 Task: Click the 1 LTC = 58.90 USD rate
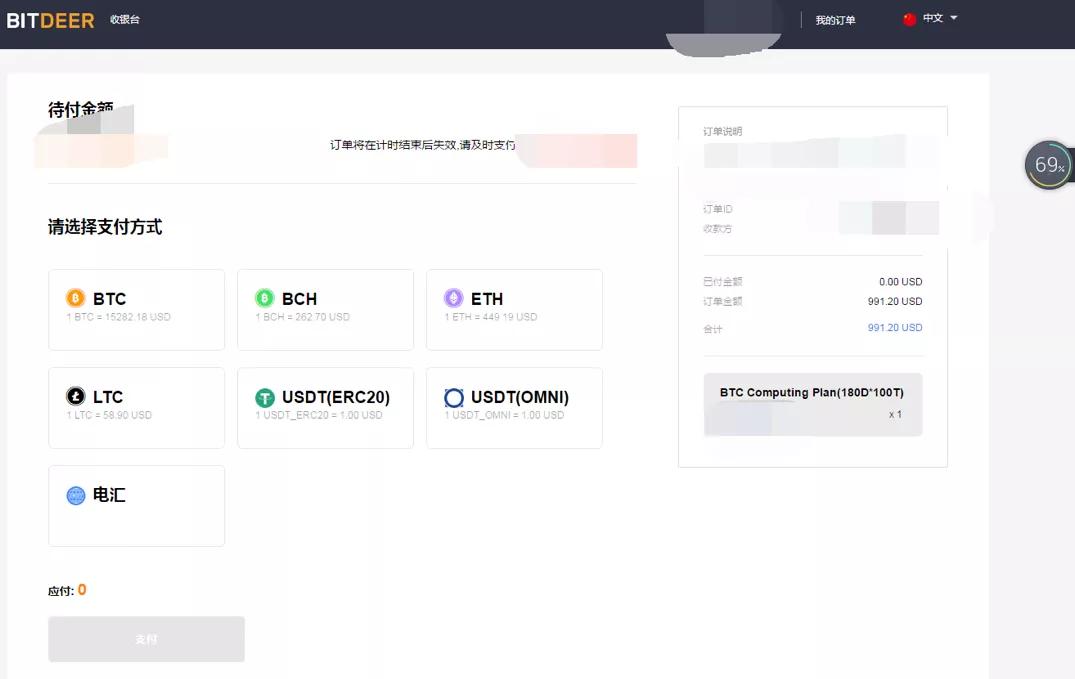point(109,415)
